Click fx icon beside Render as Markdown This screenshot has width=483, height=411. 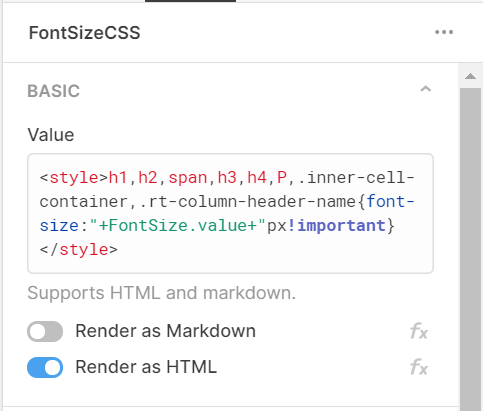click(419, 331)
